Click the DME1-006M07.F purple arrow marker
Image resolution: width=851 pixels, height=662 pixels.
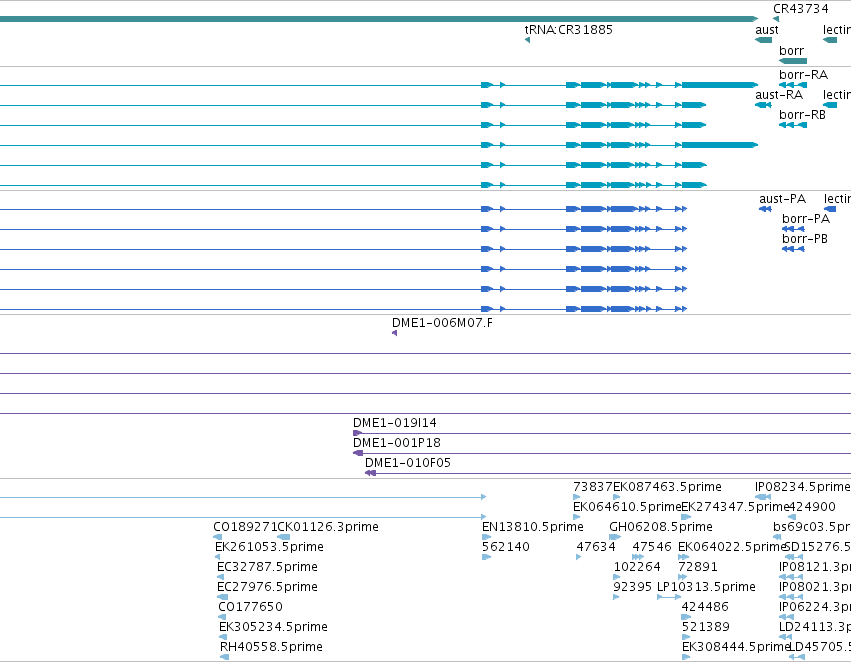pos(395,333)
